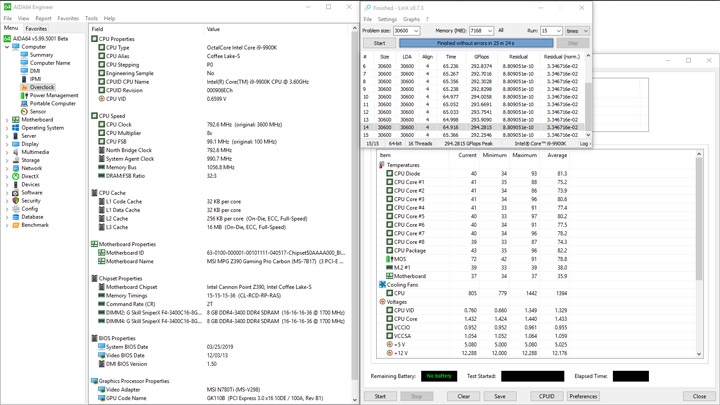This screenshot has height=405, width=720.
Task: Open Computer Name icon in the tree
Action: click(24, 63)
